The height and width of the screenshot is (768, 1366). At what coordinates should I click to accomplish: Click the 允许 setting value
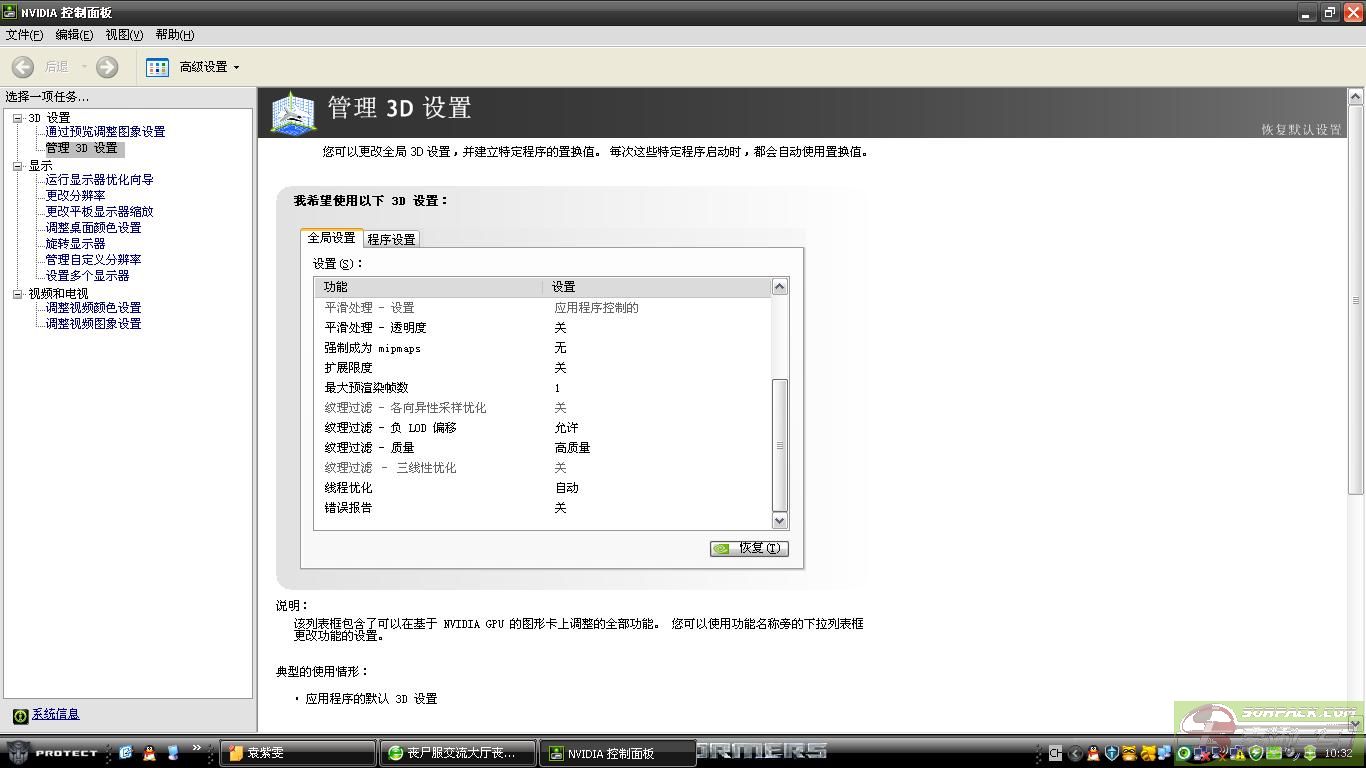click(x=567, y=428)
